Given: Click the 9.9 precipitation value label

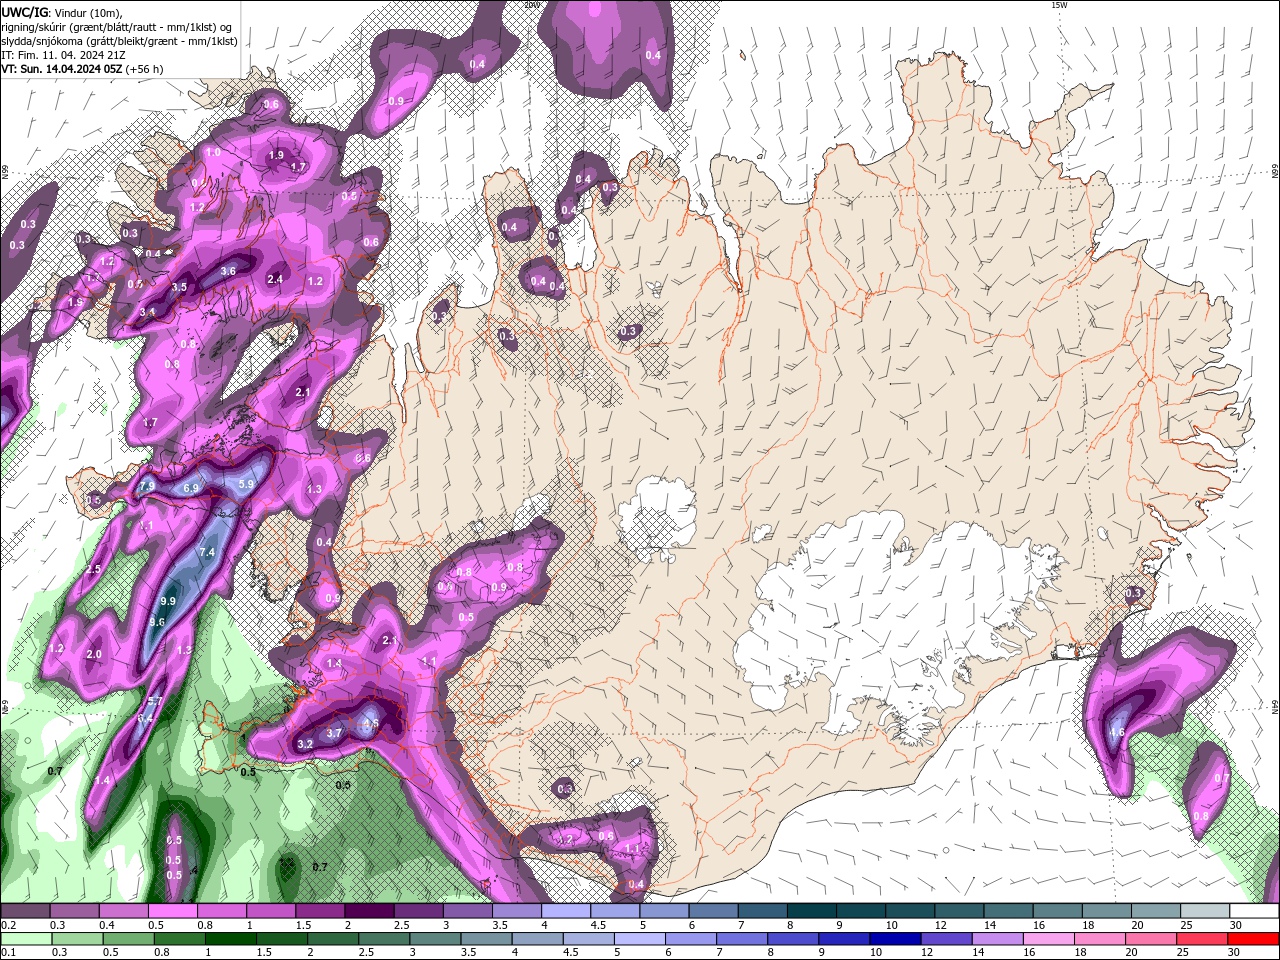Looking at the screenshot, I should click(168, 601).
